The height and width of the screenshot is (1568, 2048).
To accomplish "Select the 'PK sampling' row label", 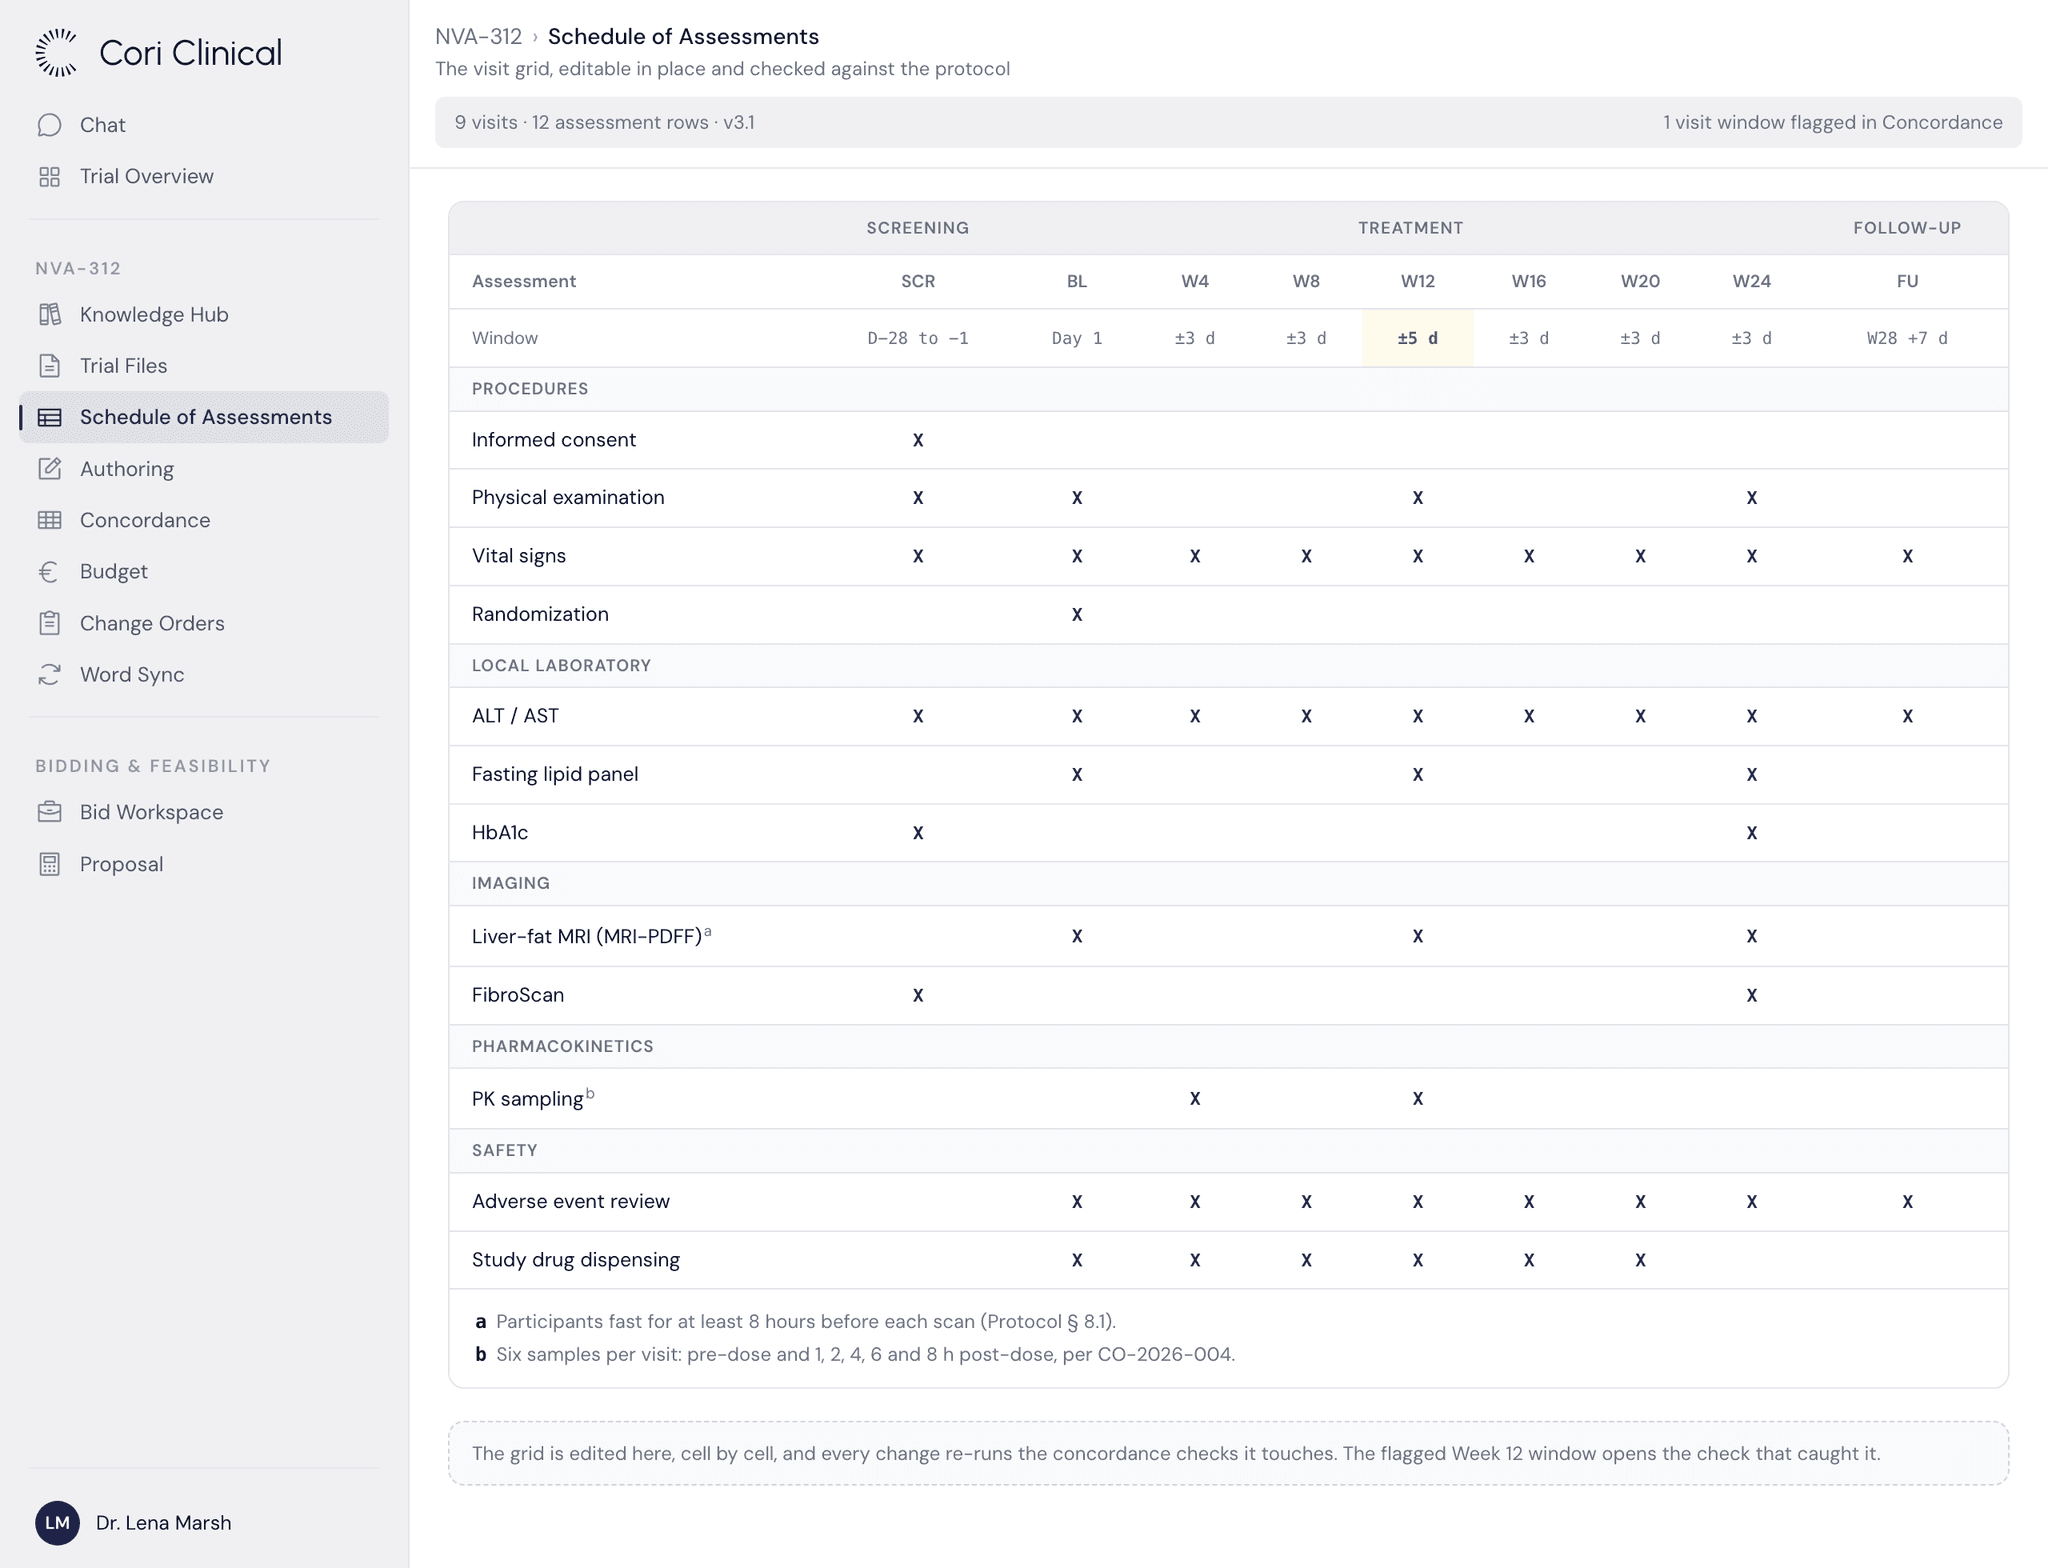I will click(x=533, y=1098).
